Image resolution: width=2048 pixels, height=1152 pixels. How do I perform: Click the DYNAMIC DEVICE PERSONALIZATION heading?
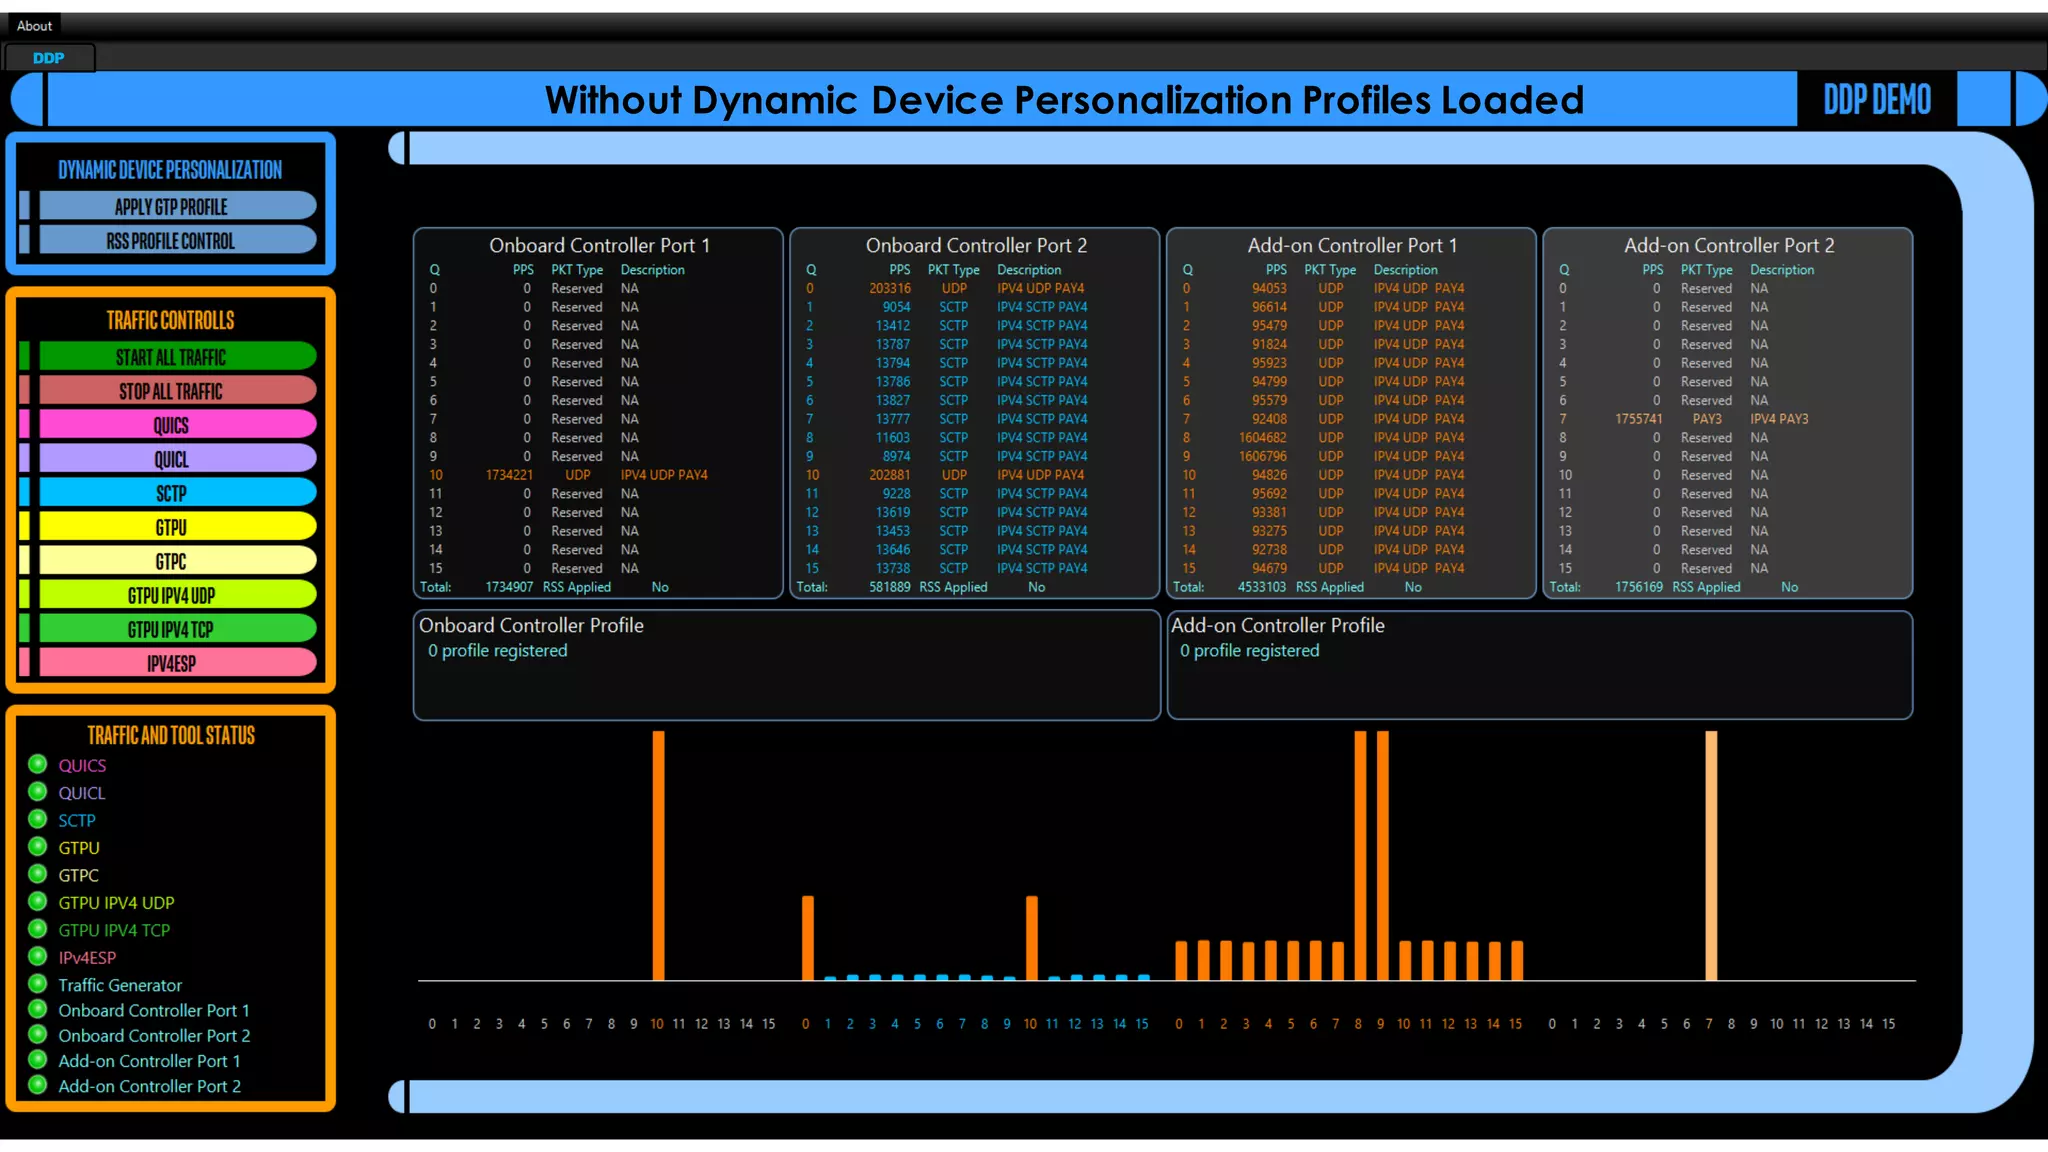(x=170, y=169)
